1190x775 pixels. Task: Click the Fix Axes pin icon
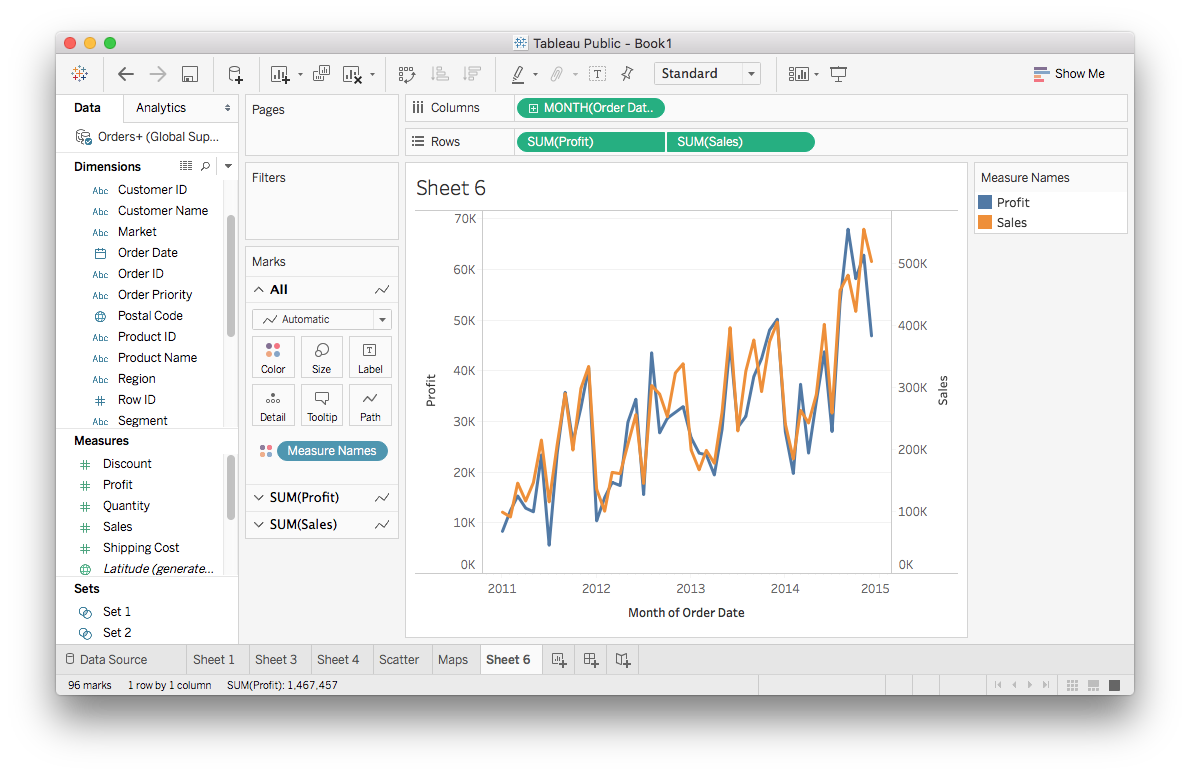point(627,74)
